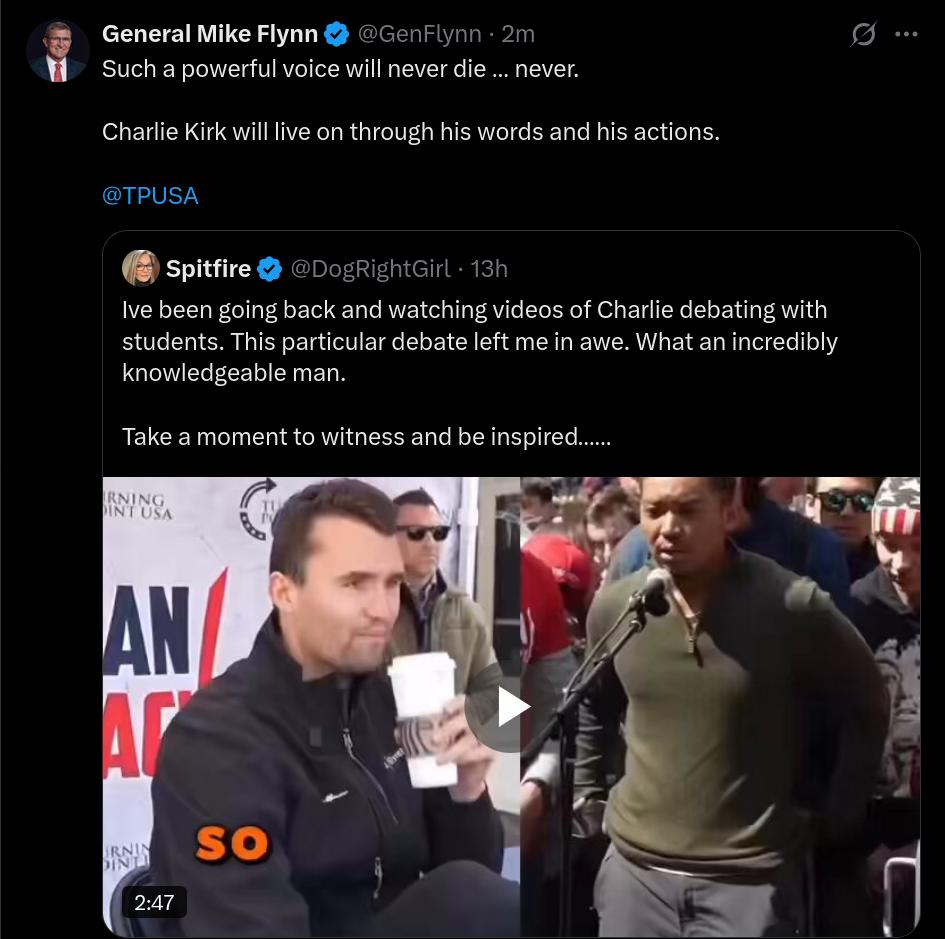Open the @TPUSA mention link

[x=150, y=196]
